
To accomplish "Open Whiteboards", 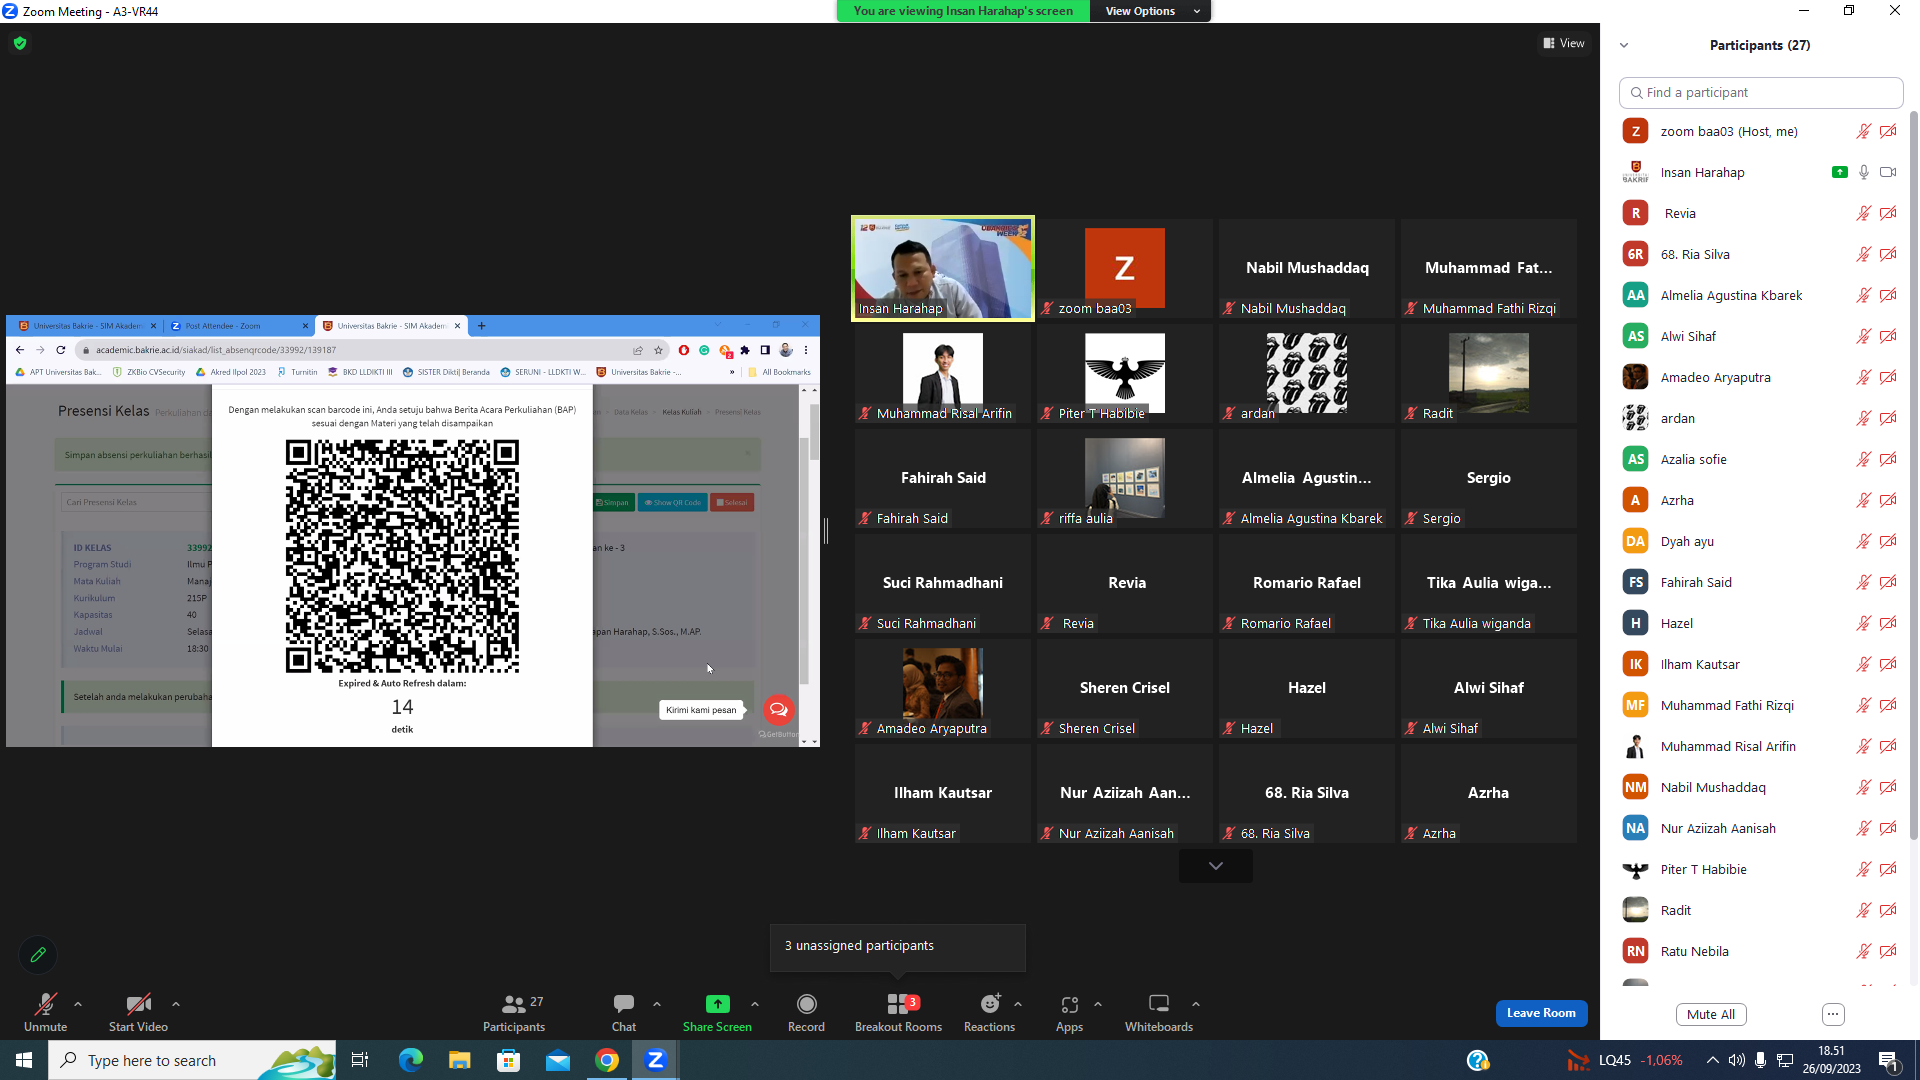I will [1159, 1012].
